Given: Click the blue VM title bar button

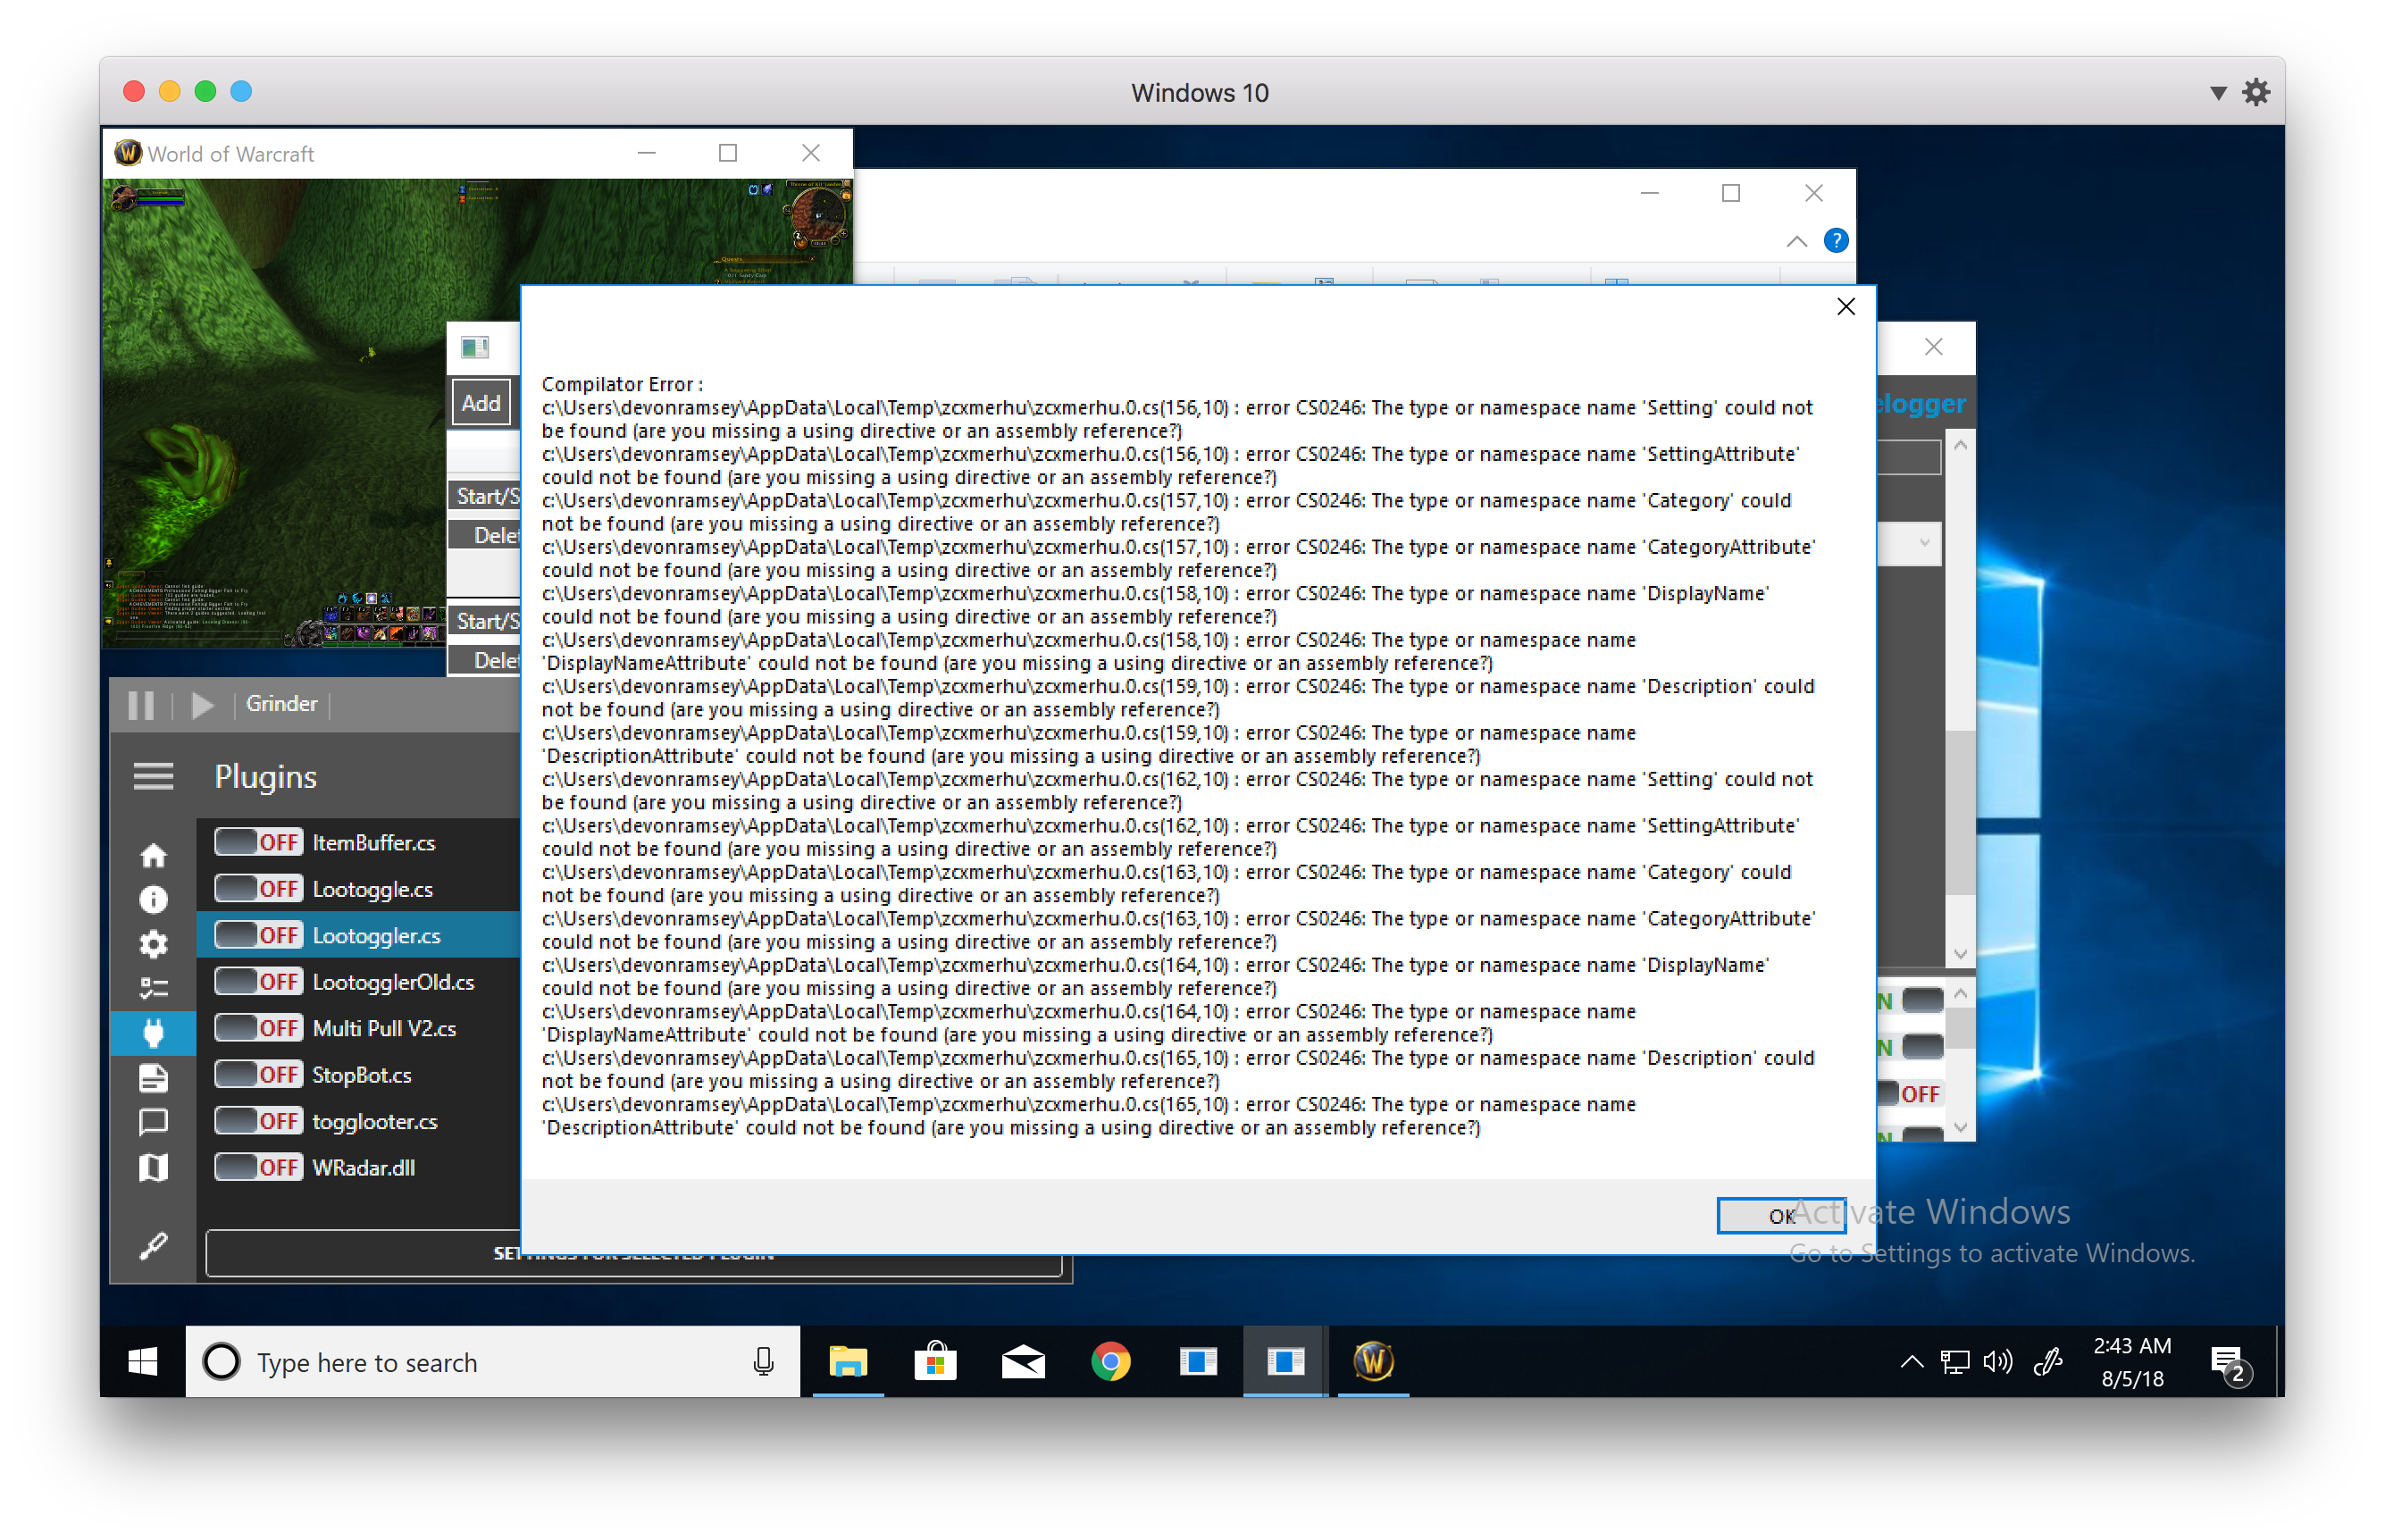Looking at the screenshot, I should pyautogui.click(x=241, y=92).
